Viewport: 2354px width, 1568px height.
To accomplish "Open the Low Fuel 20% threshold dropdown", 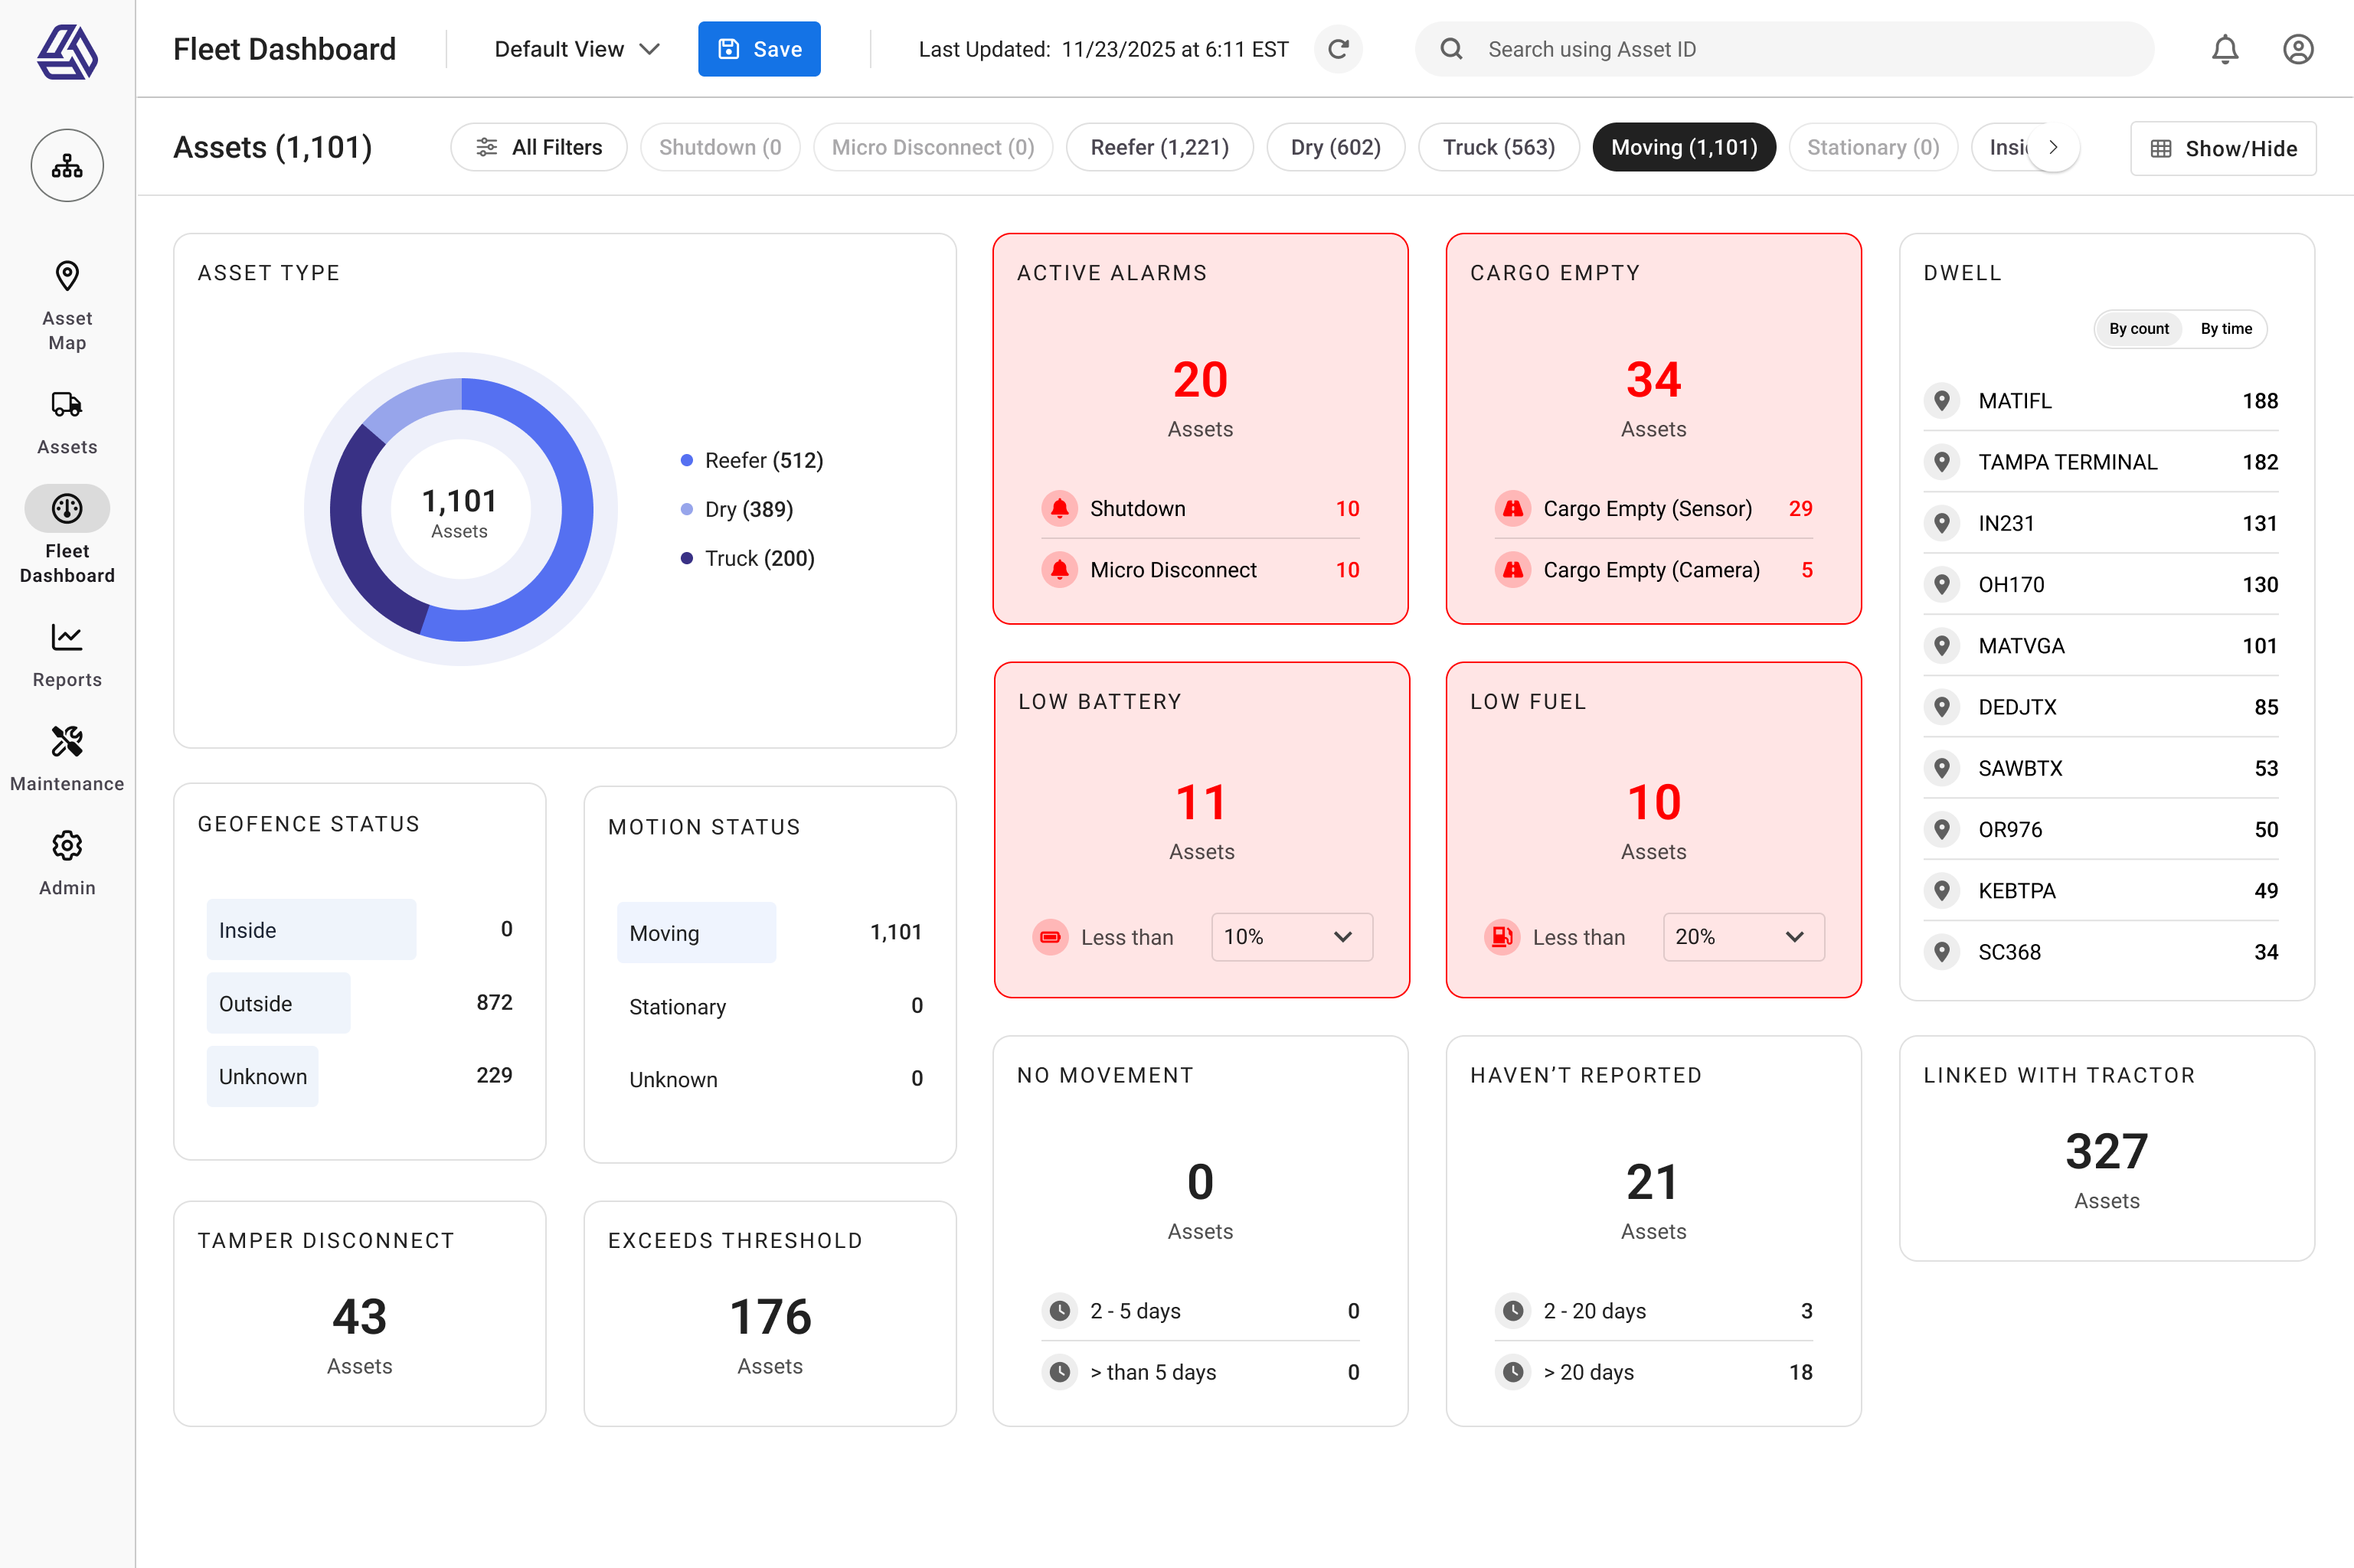I will pyautogui.click(x=1742, y=937).
